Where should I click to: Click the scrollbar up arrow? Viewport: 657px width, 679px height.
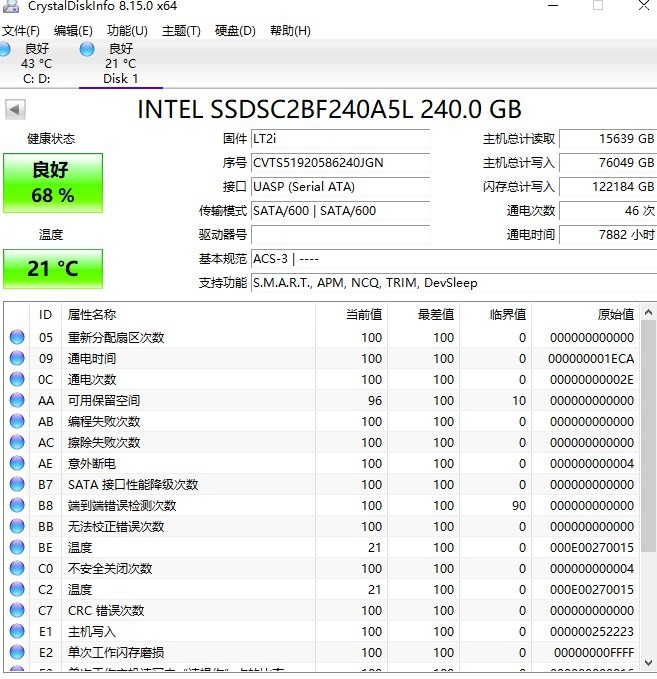648,312
